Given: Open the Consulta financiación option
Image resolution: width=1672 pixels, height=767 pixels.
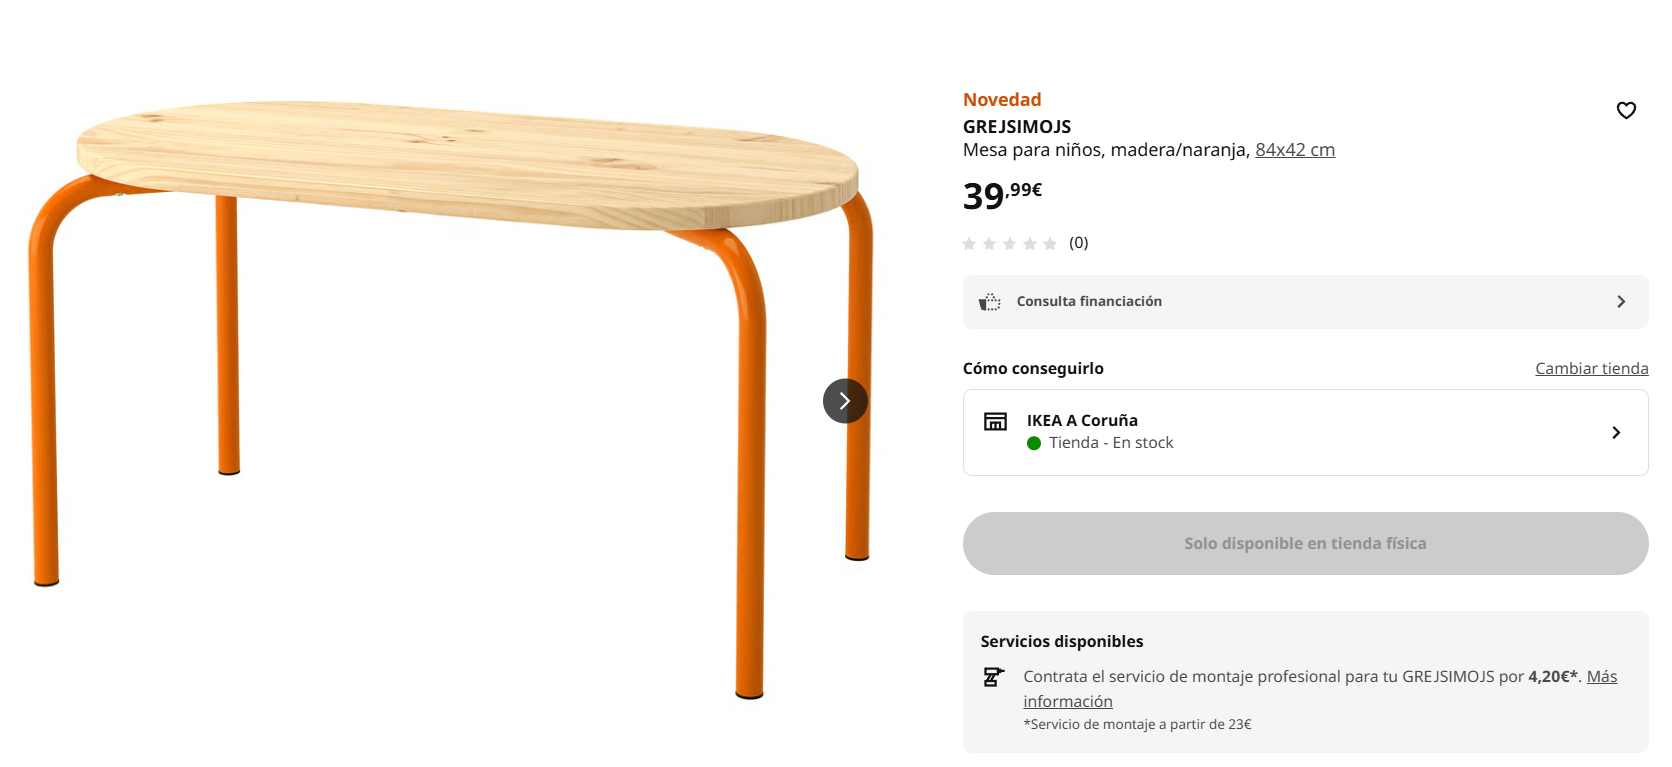Looking at the screenshot, I should click(1089, 302).
